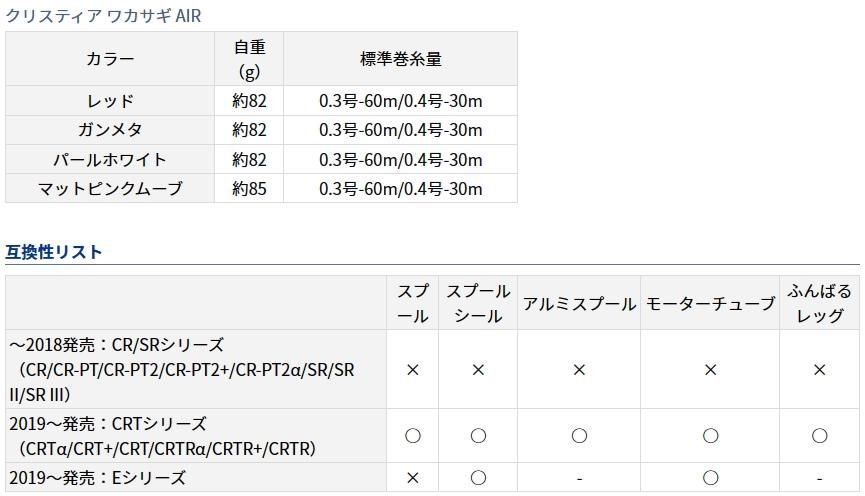The image size is (865, 496).
Task: Click the 自重 (g) column header
Action: [249, 59]
